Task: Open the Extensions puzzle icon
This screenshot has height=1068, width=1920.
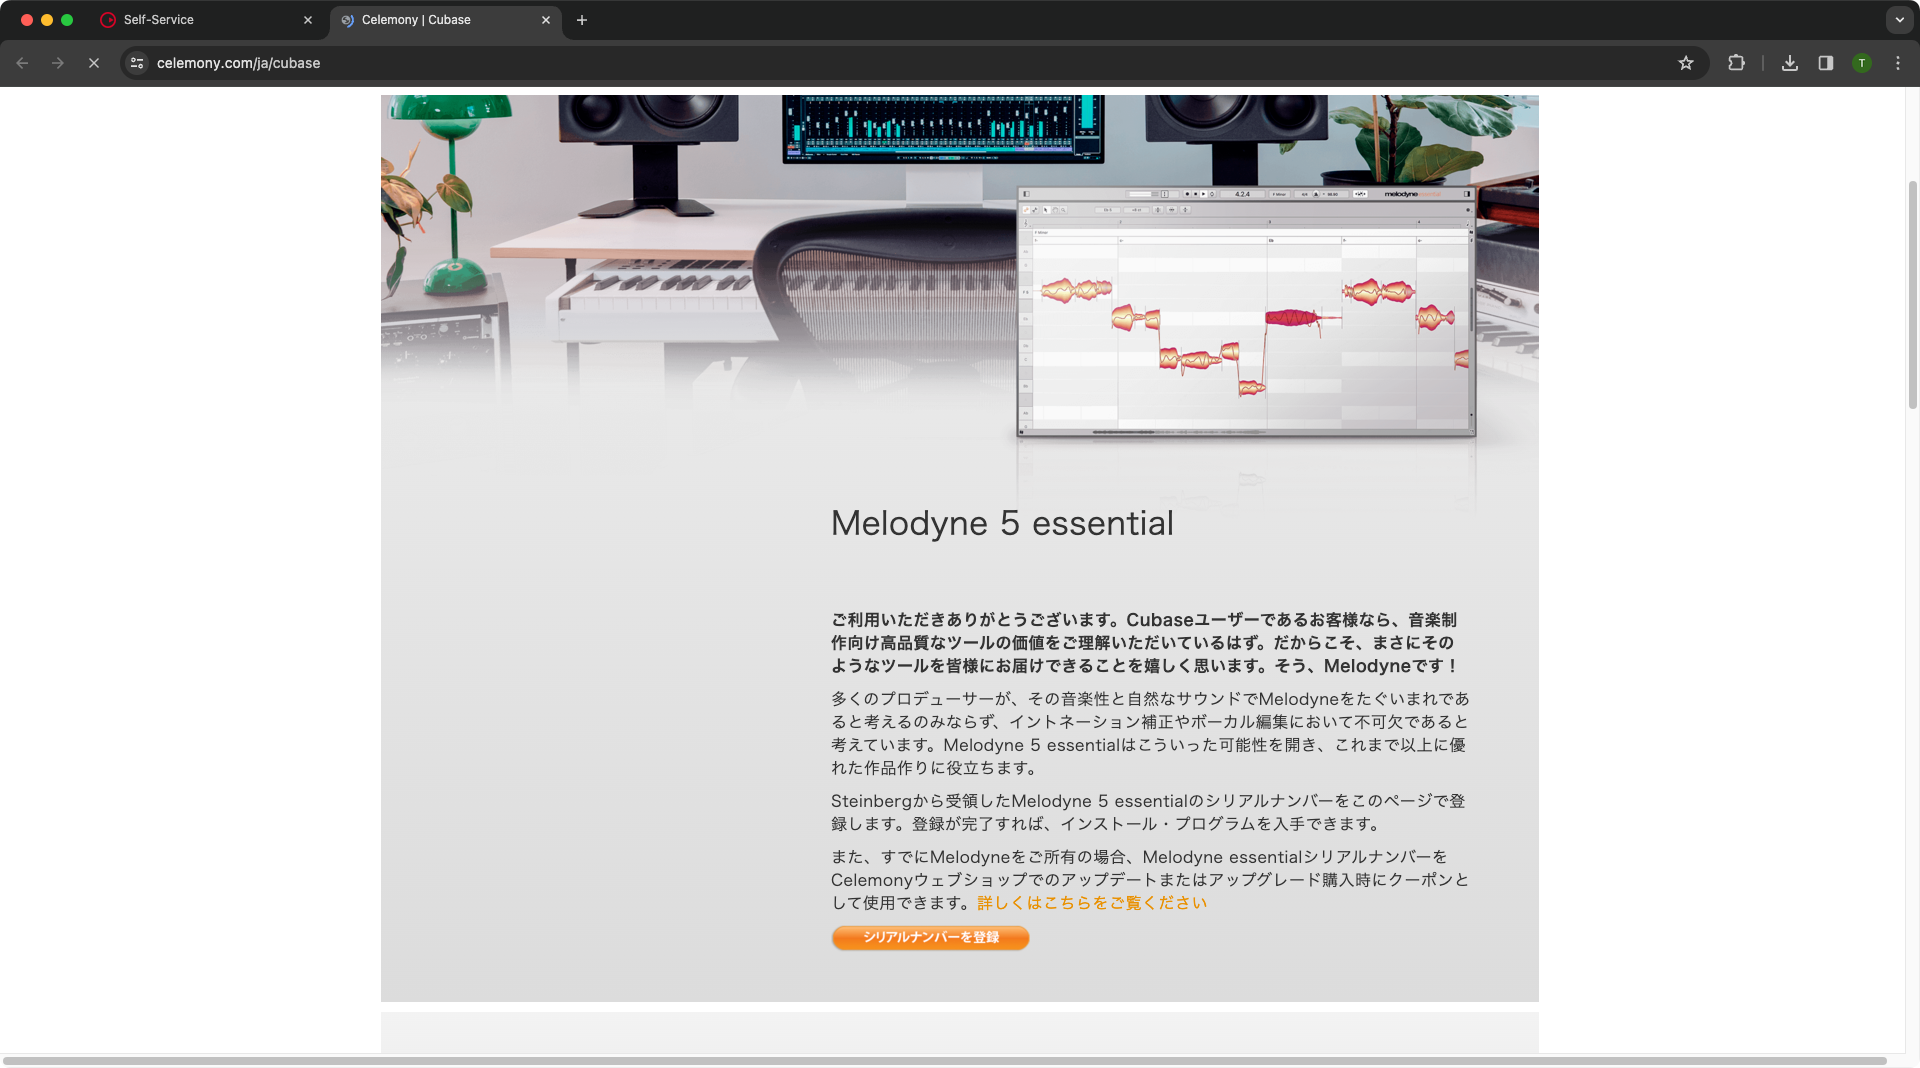Action: click(1736, 63)
